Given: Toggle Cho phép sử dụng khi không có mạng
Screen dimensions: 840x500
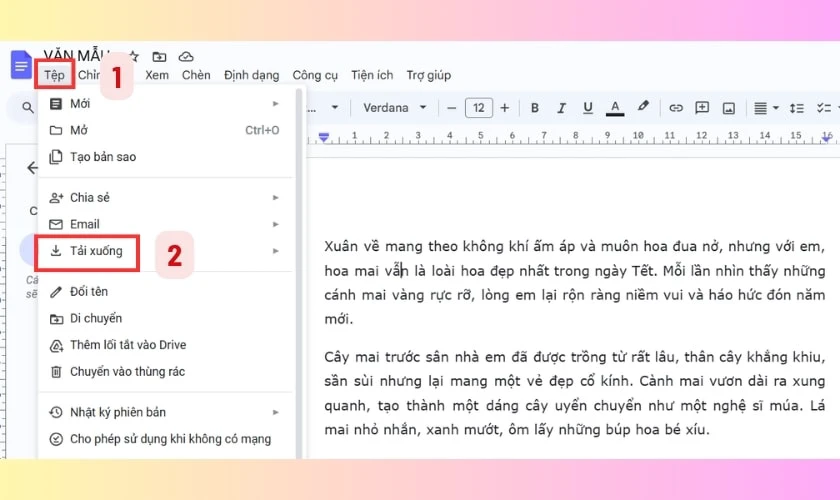Looking at the screenshot, I should click(166, 439).
